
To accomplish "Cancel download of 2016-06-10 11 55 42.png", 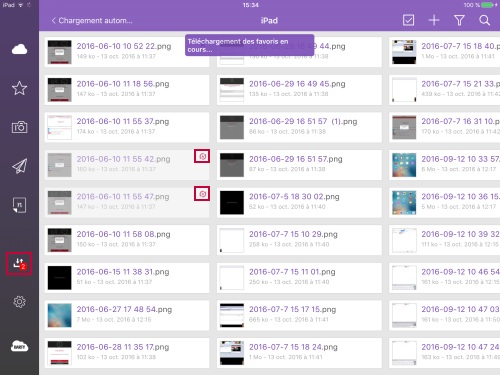I will pyautogui.click(x=202, y=156).
